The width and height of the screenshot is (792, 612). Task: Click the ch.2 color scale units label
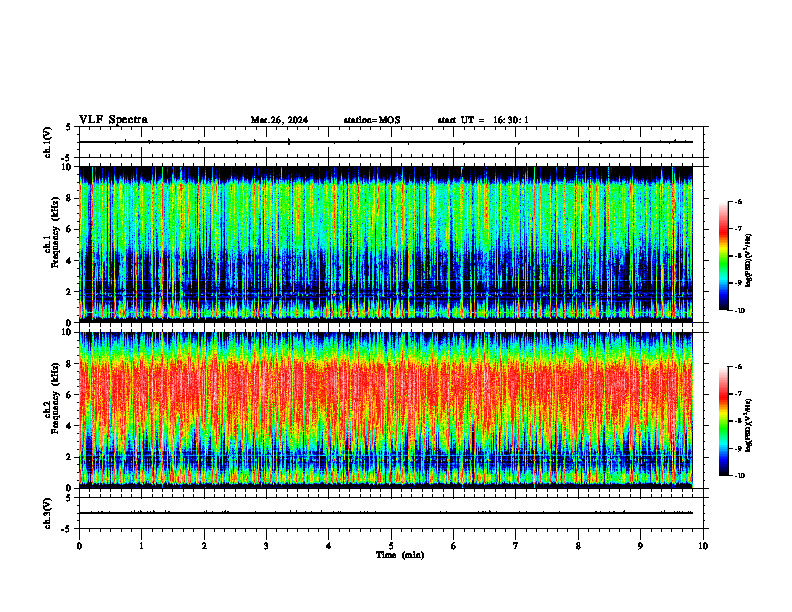click(x=750, y=425)
